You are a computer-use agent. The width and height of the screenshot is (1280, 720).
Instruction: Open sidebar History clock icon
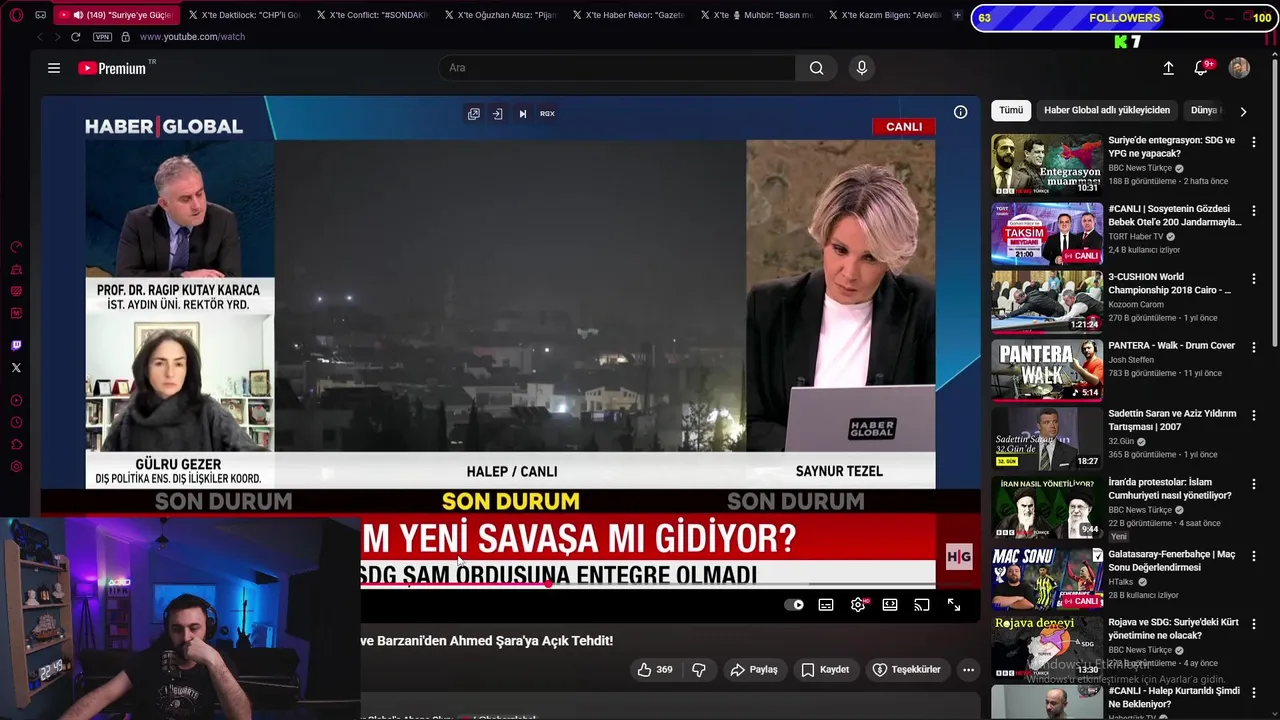tap(16, 423)
